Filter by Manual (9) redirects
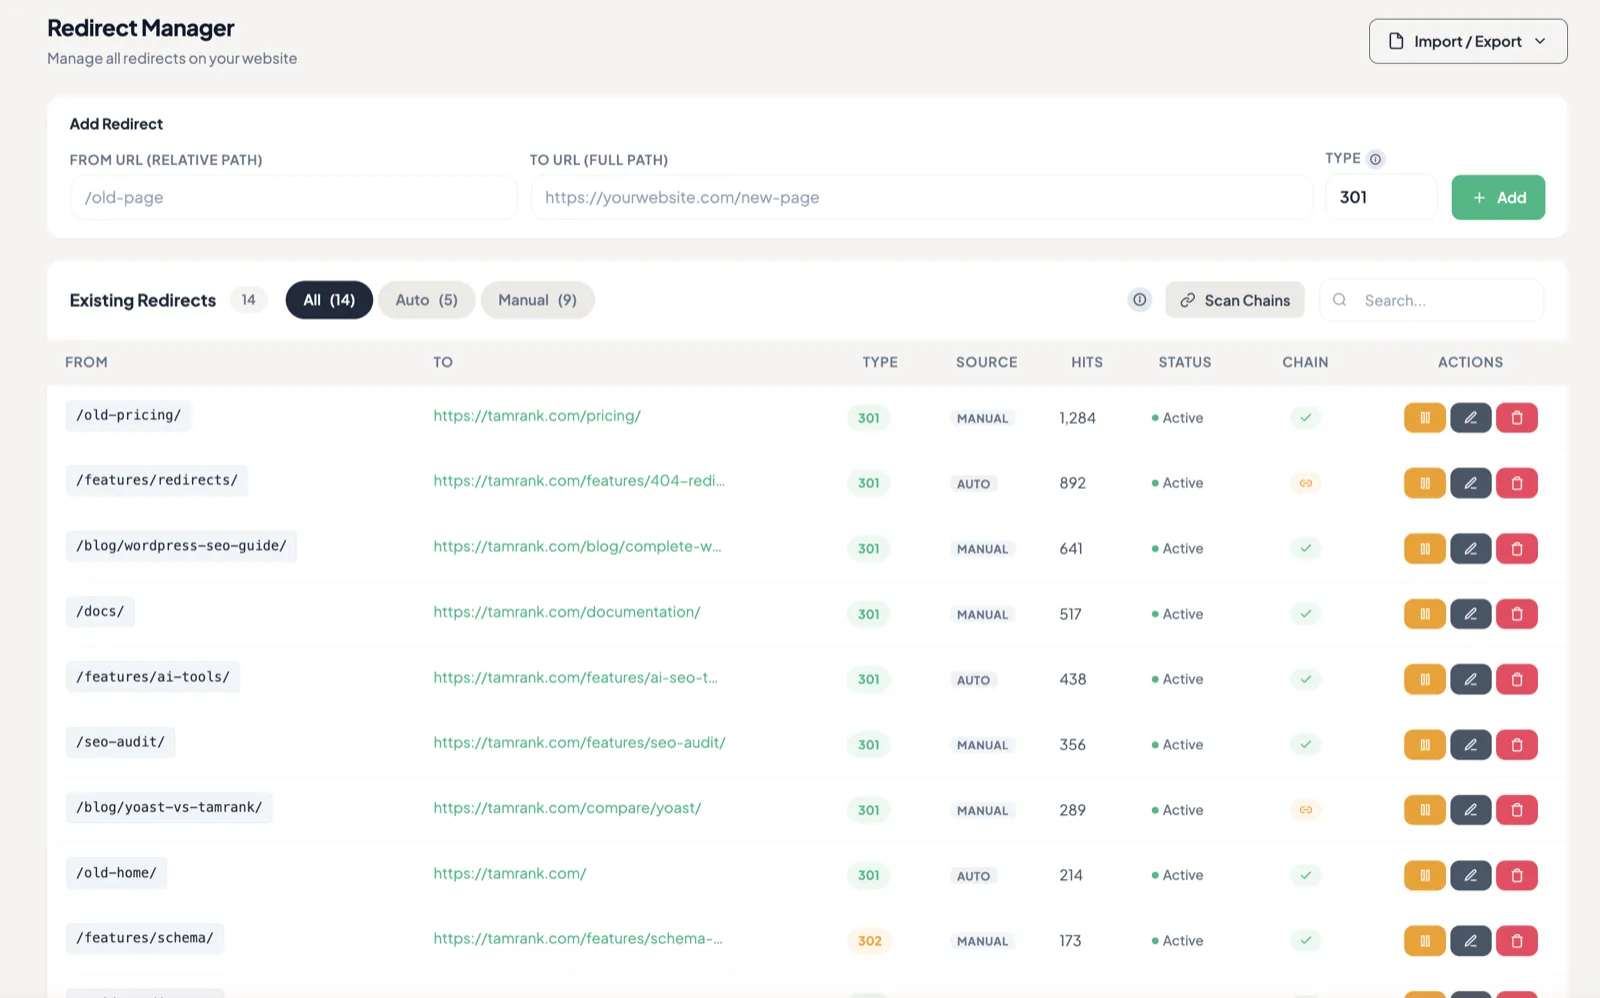This screenshot has width=1600, height=998. (537, 300)
